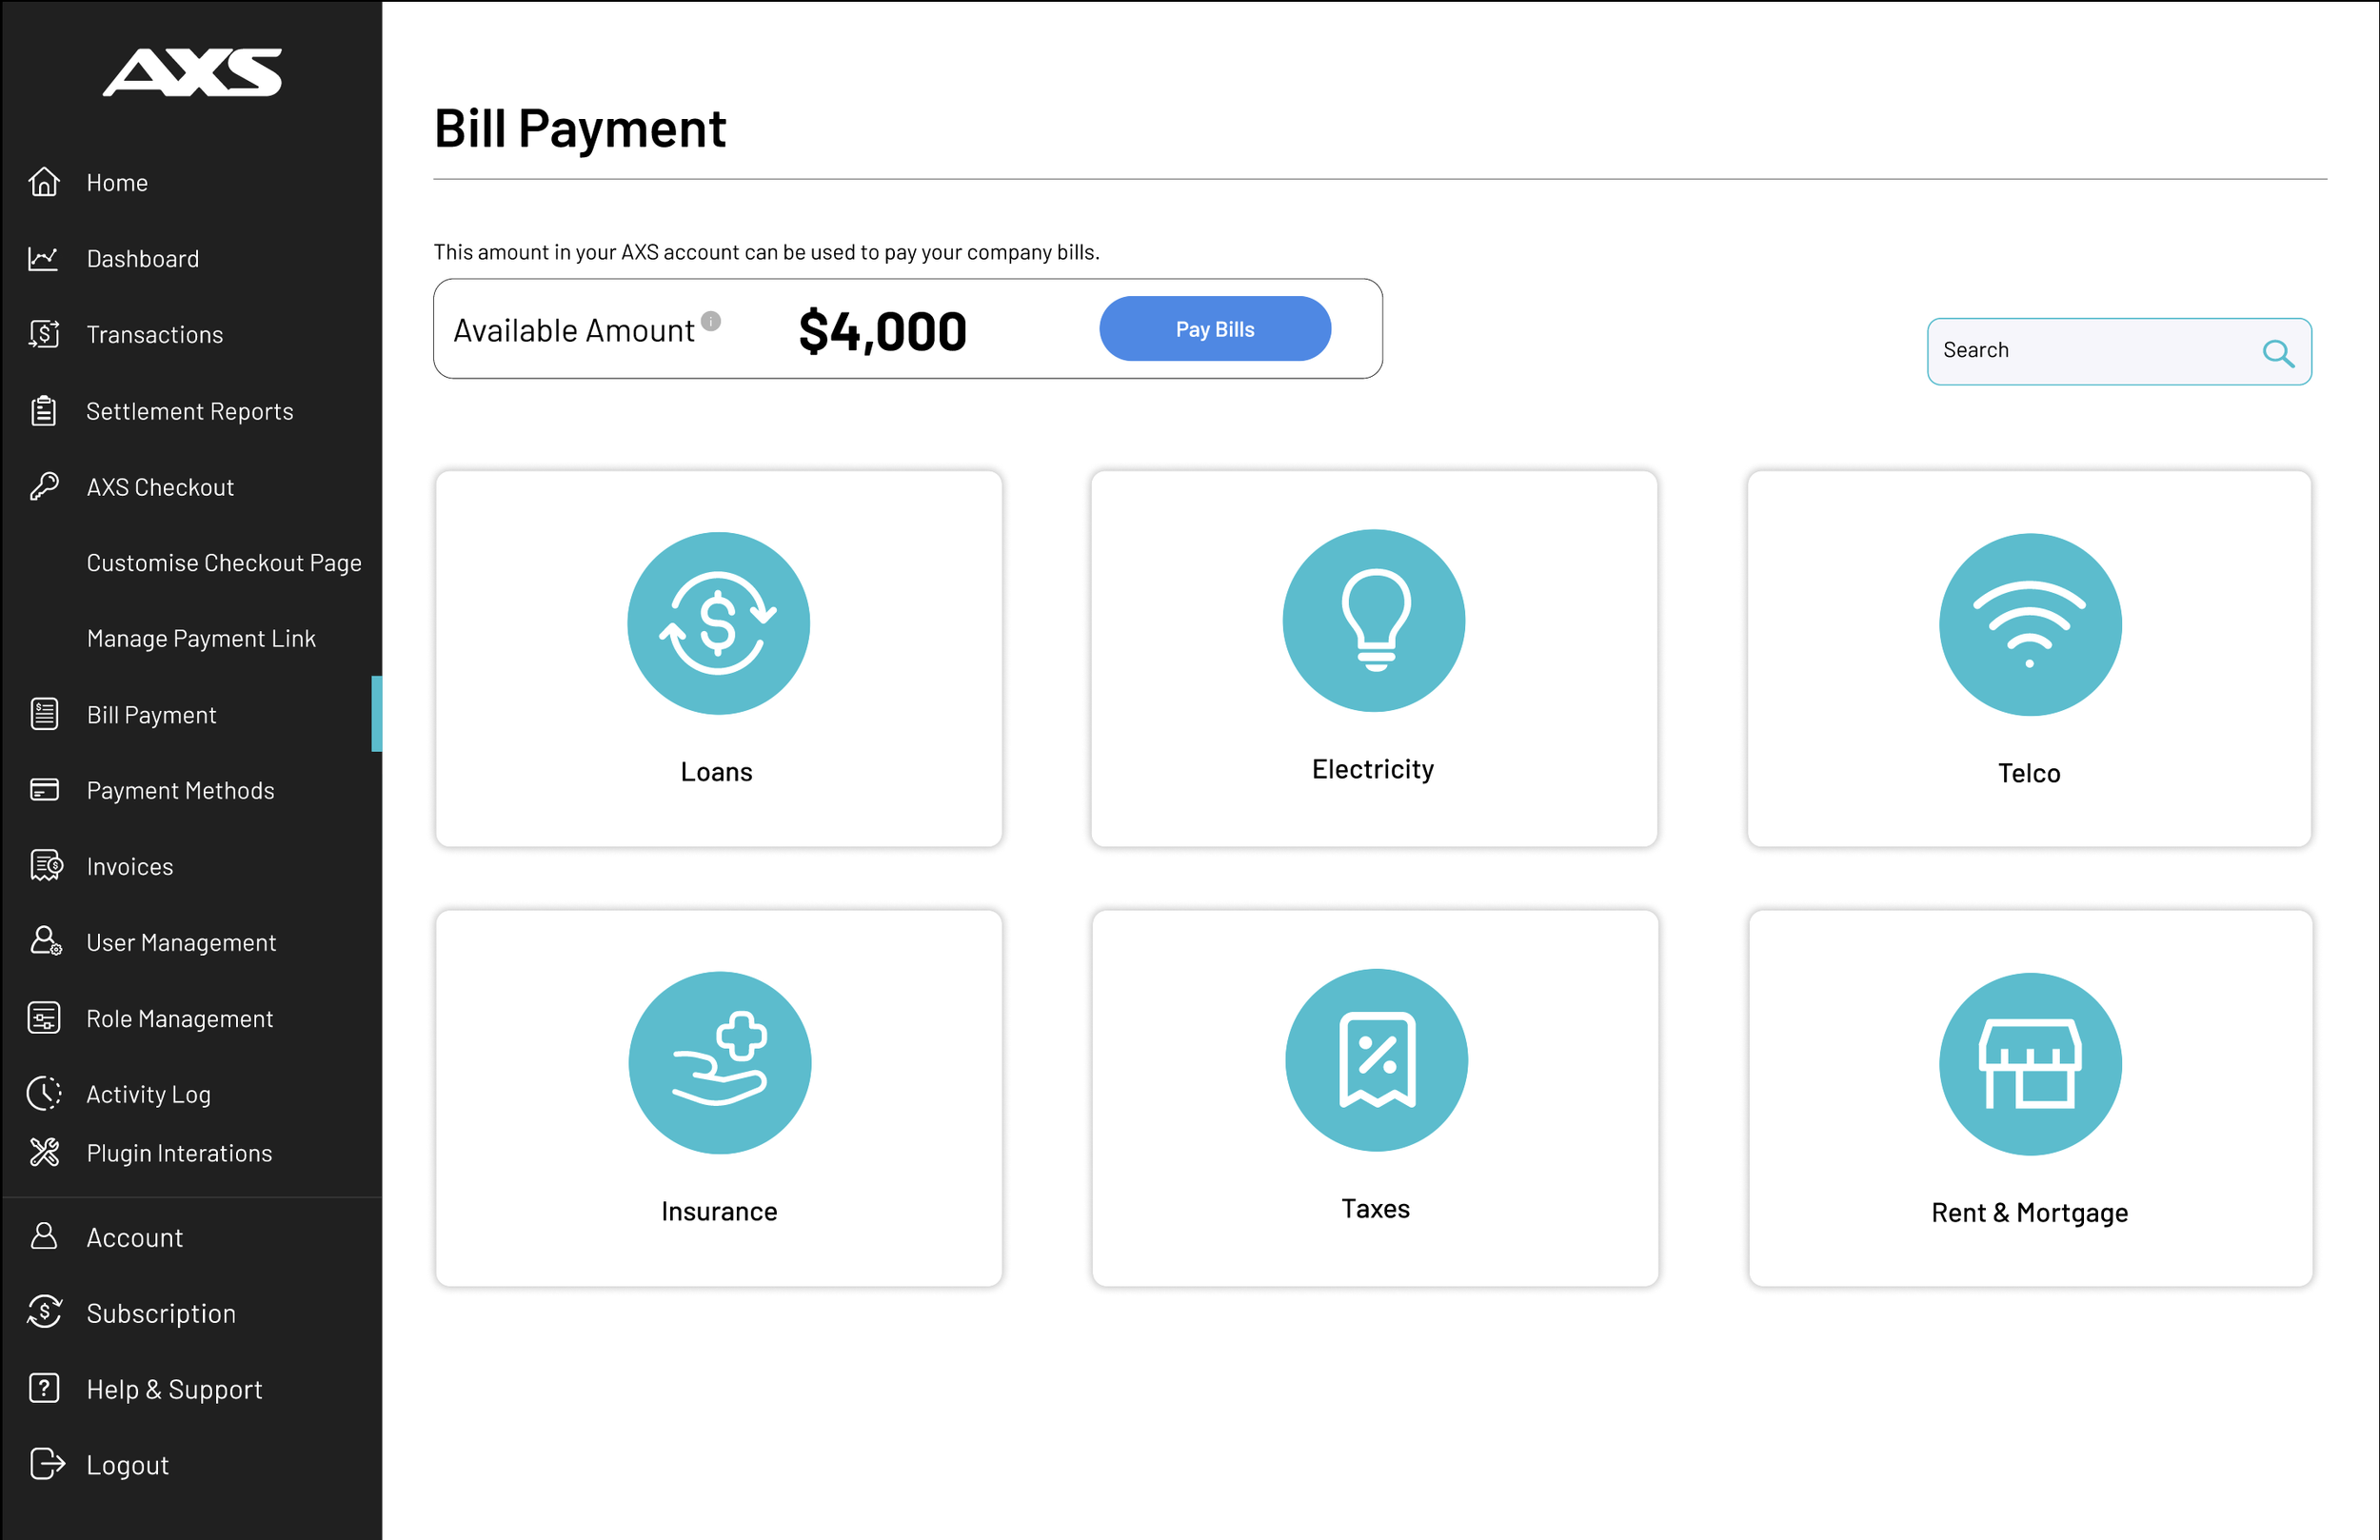The width and height of the screenshot is (2380, 1540).
Task: Navigate to Settlement Reports
Action: point(189,411)
